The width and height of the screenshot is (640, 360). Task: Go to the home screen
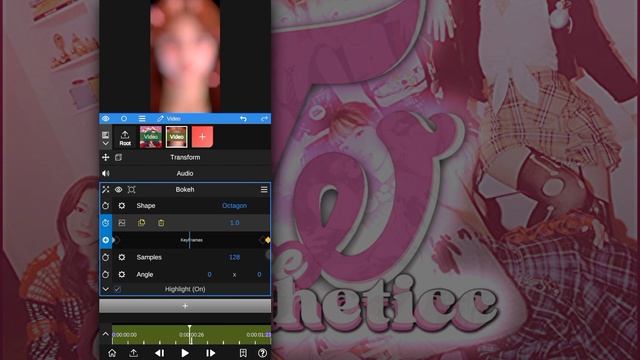[x=112, y=353]
